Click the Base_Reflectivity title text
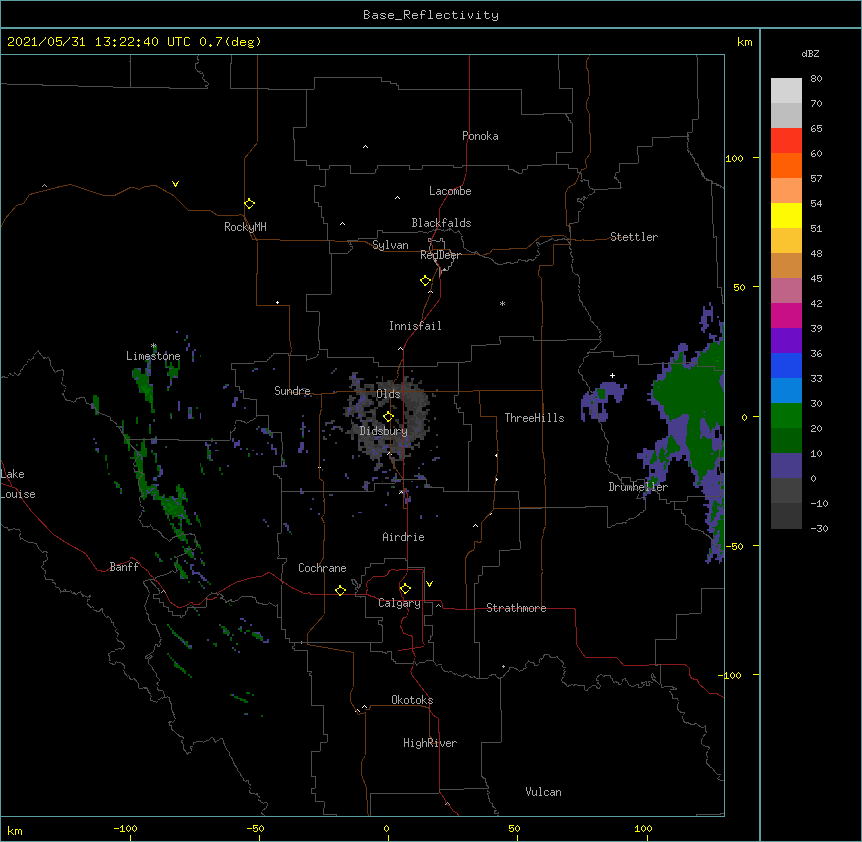Image resolution: width=862 pixels, height=842 pixels. (x=431, y=15)
